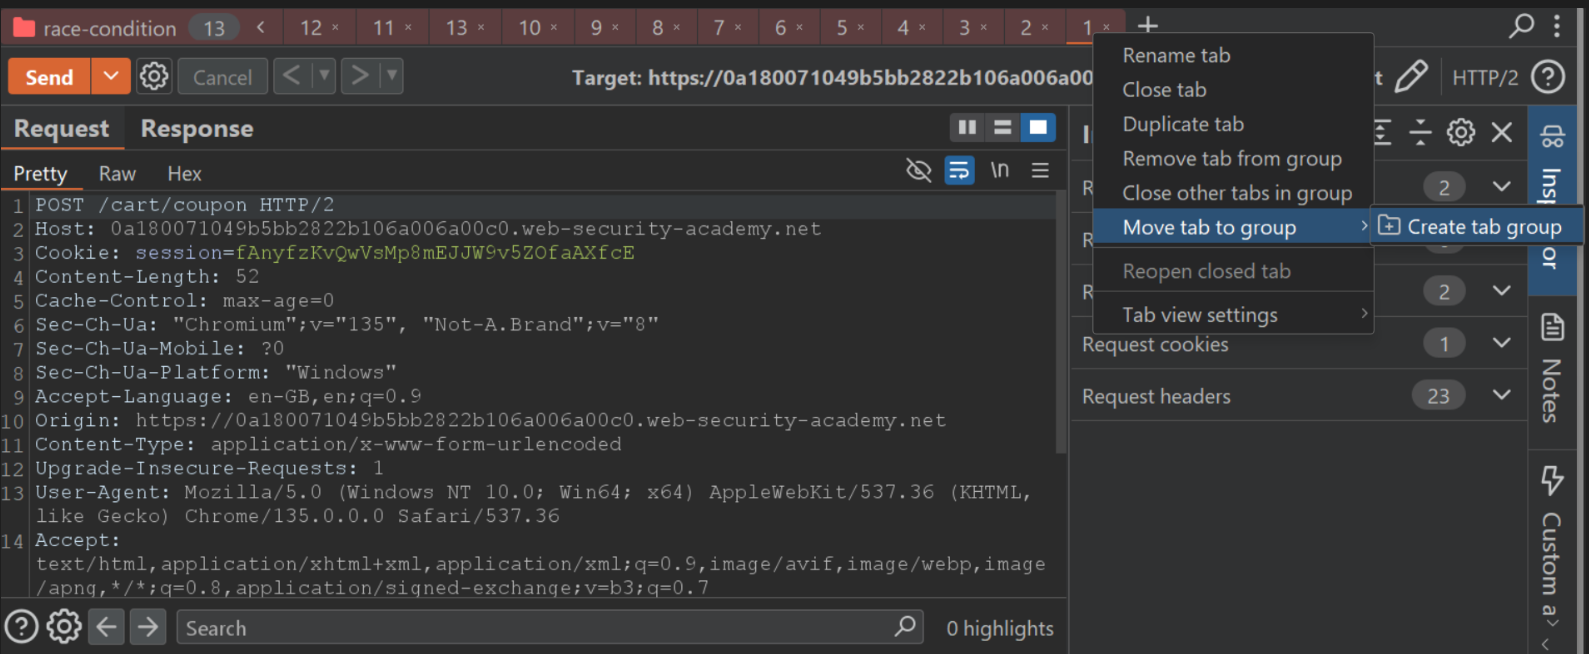
Task: Go back to previous search match arrow
Action: 107,627
